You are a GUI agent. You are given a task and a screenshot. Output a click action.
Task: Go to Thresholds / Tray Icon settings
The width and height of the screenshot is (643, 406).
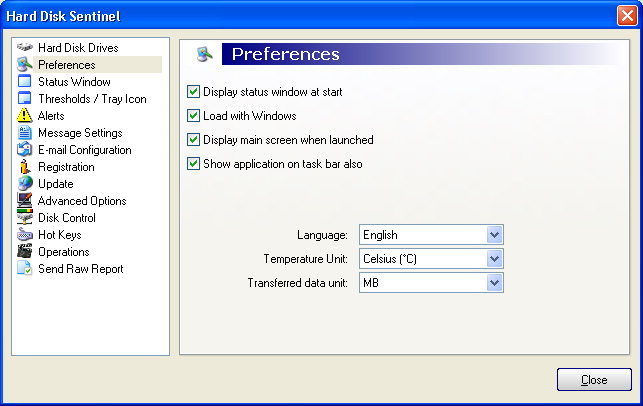[x=92, y=99]
